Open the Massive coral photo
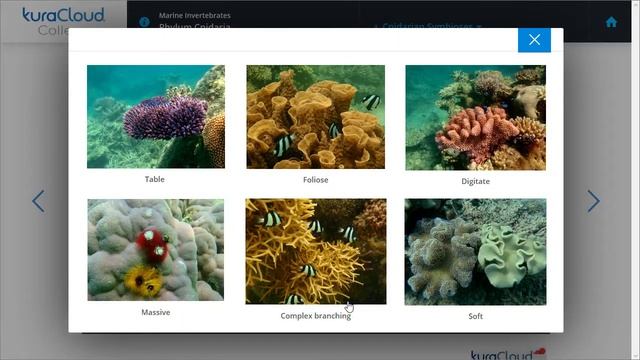The image size is (640, 360). (156, 250)
